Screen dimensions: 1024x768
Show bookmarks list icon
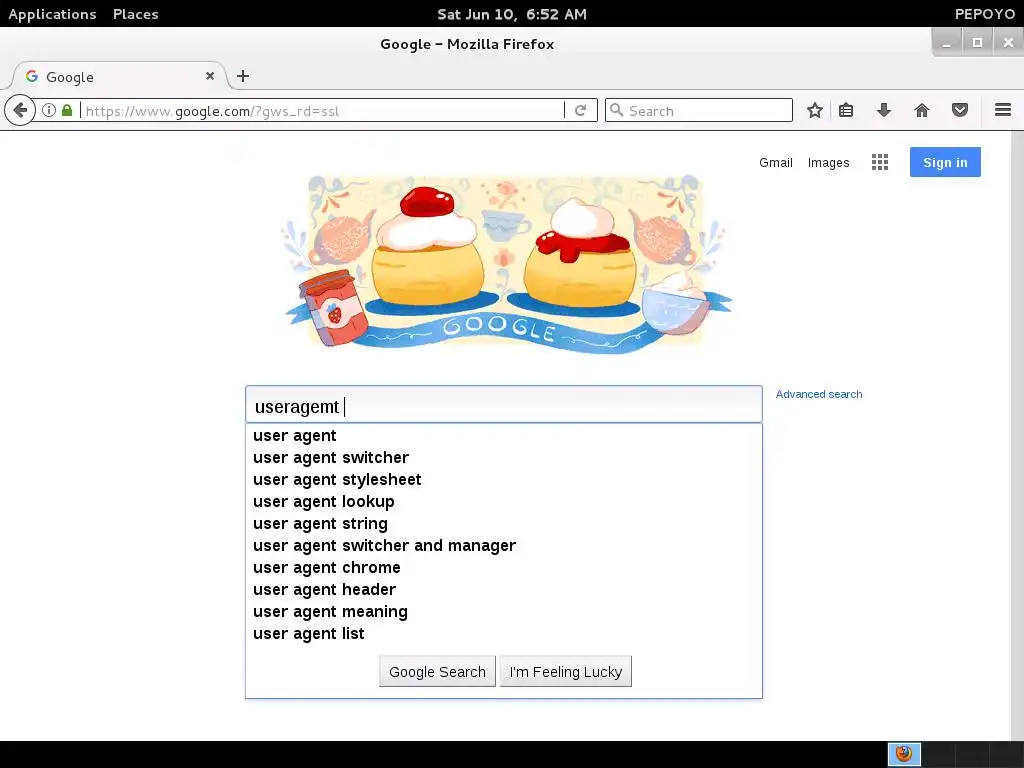[x=846, y=110]
